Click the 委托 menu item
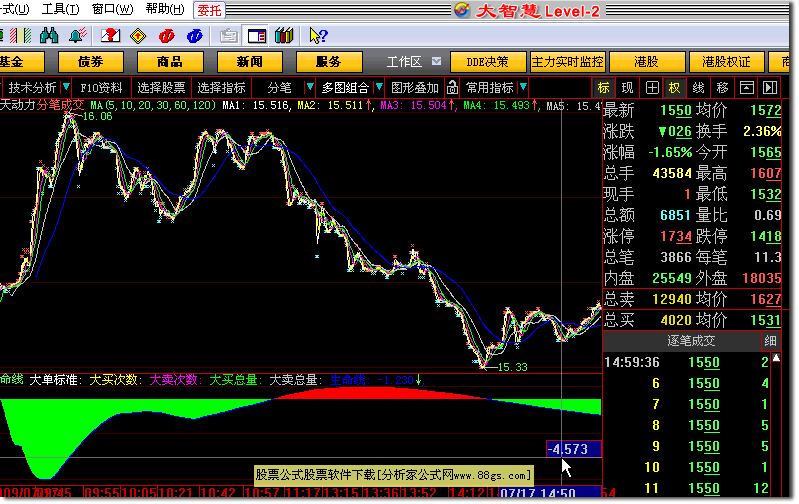 click(x=209, y=10)
